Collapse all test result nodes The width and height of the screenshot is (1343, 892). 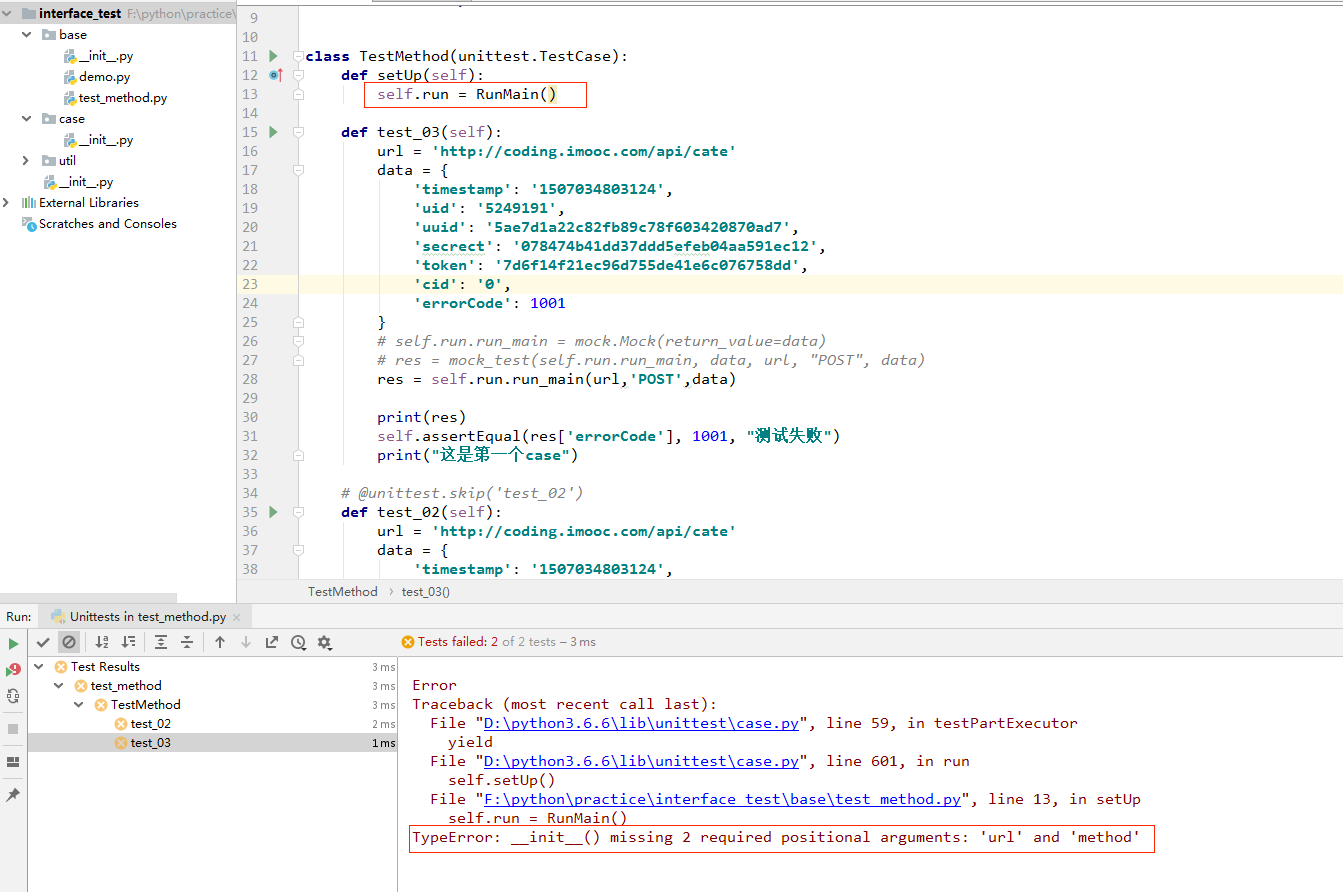click(187, 642)
